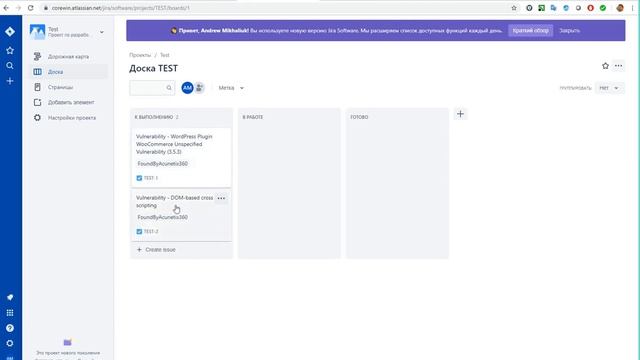Select the Доска board menu item
This screenshot has width=640, height=360.
(69, 72)
